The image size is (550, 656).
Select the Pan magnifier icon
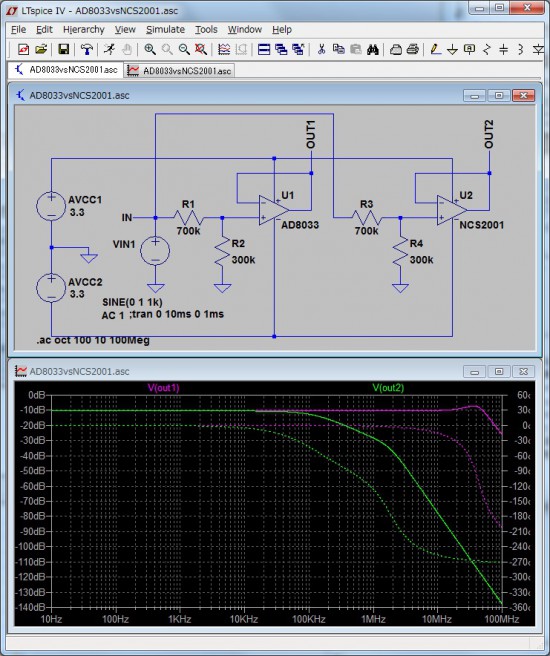pos(167,50)
